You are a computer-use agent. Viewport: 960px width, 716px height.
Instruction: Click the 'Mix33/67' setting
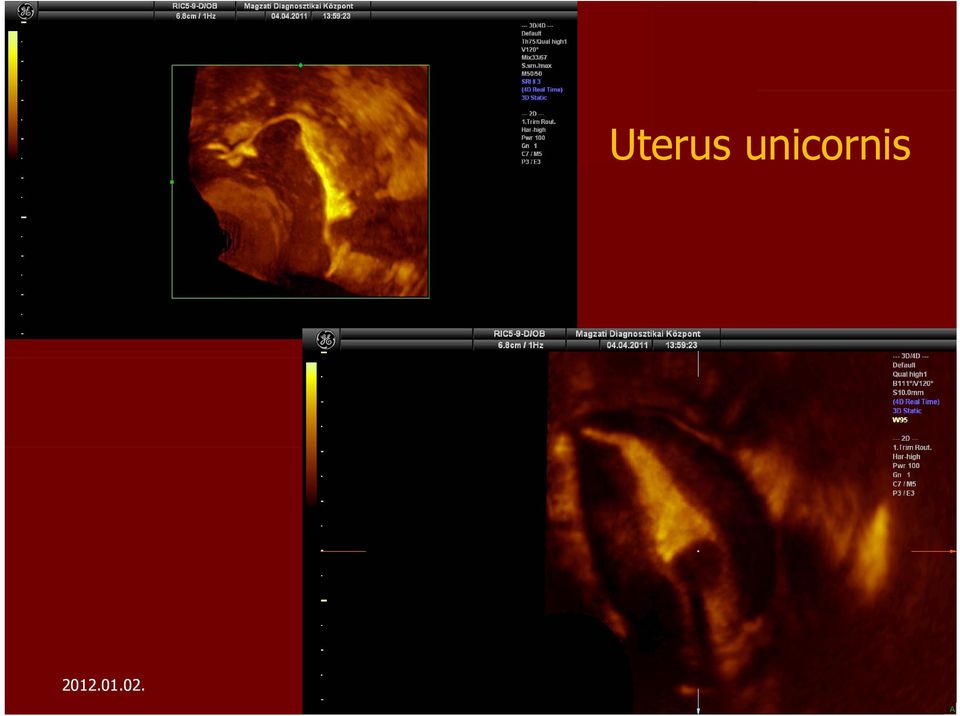click(534, 58)
